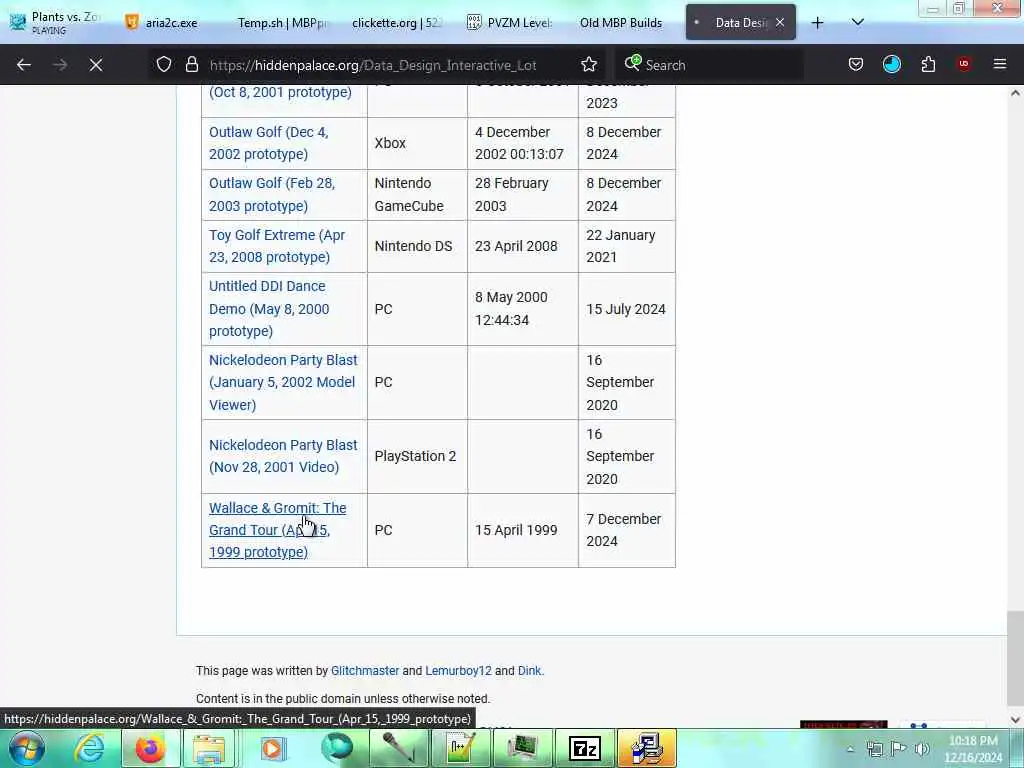
Task: Select the 'PlayStation 2' cell
Action: [x=417, y=456]
